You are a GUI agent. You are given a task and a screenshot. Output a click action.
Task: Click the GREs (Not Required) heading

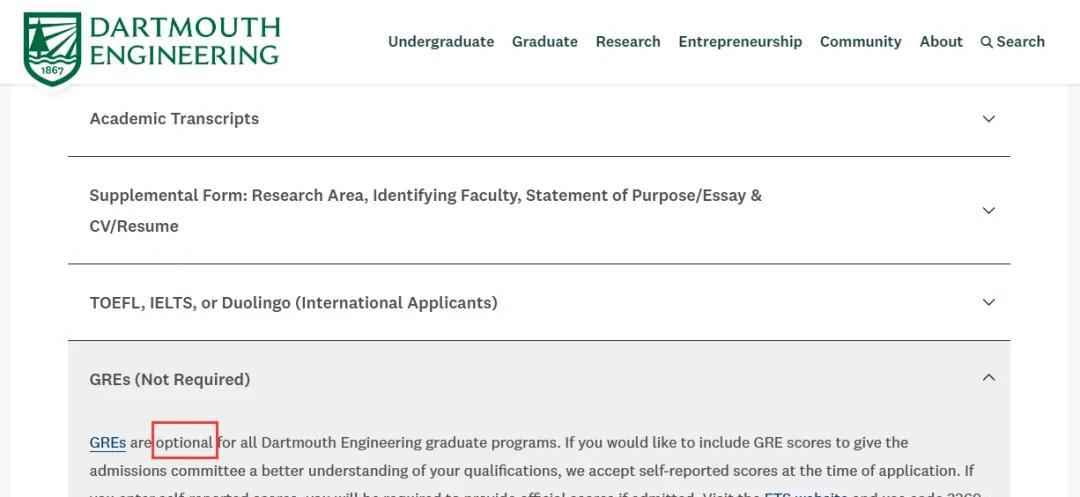coord(169,379)
